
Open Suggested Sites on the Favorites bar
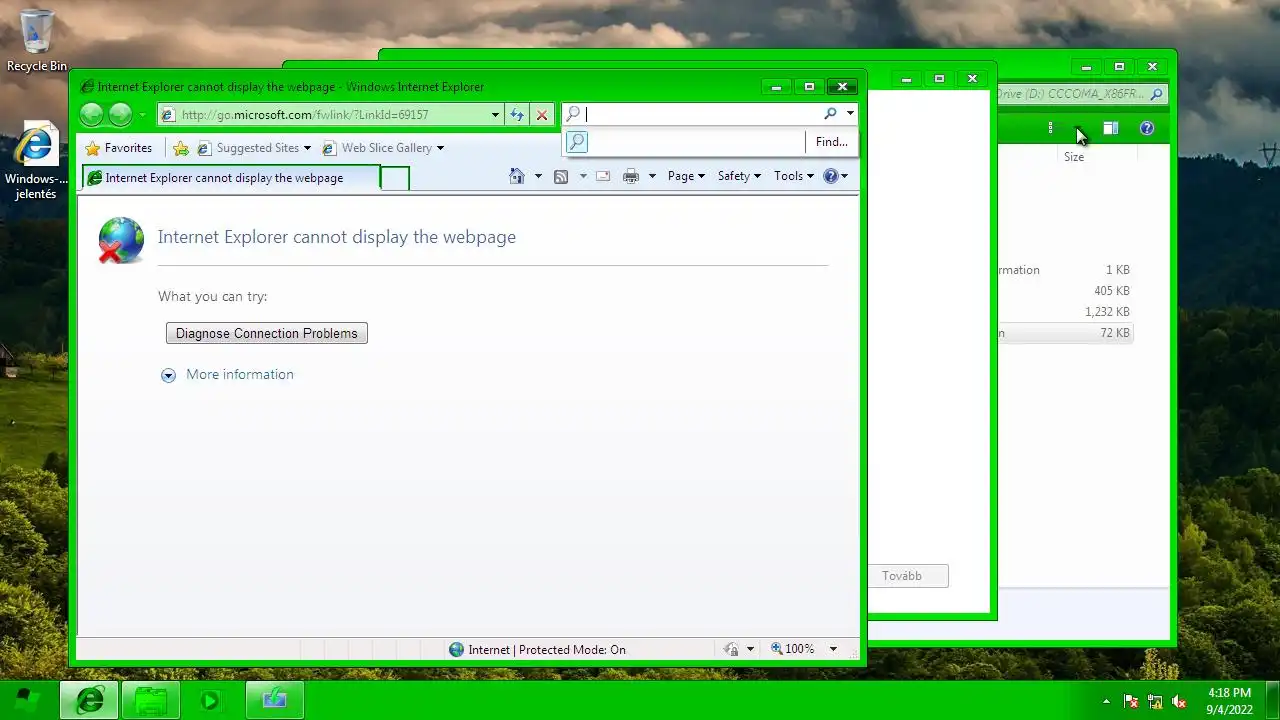point(254,148)
